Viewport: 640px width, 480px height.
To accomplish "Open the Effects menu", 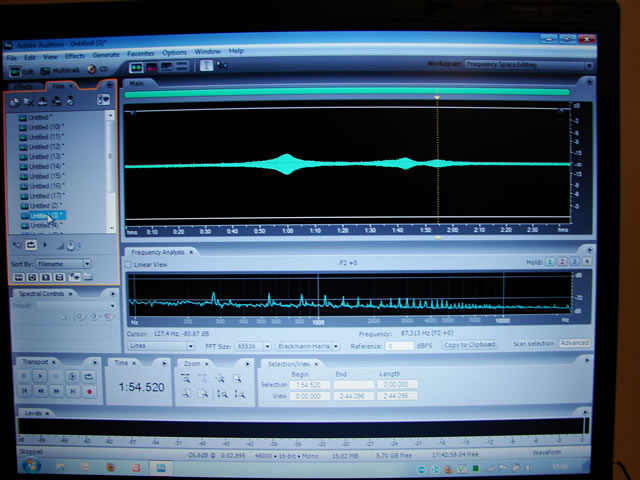I will point(75,52).
